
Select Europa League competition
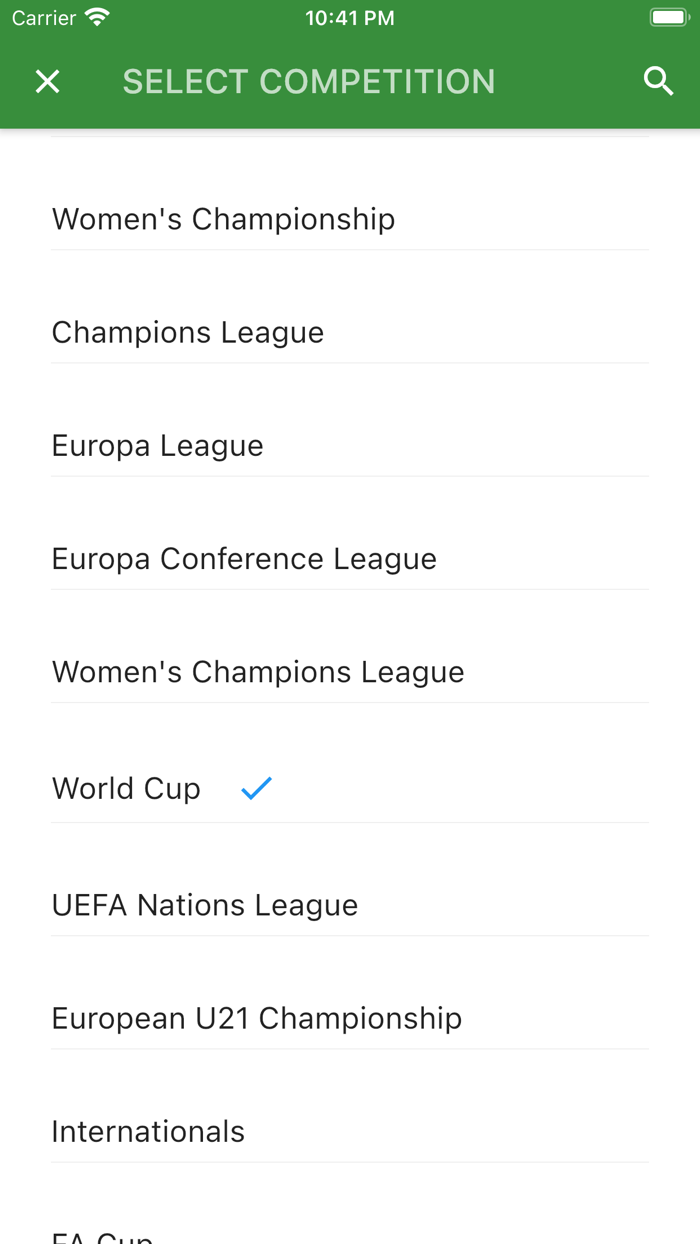(x=158, y=445)
